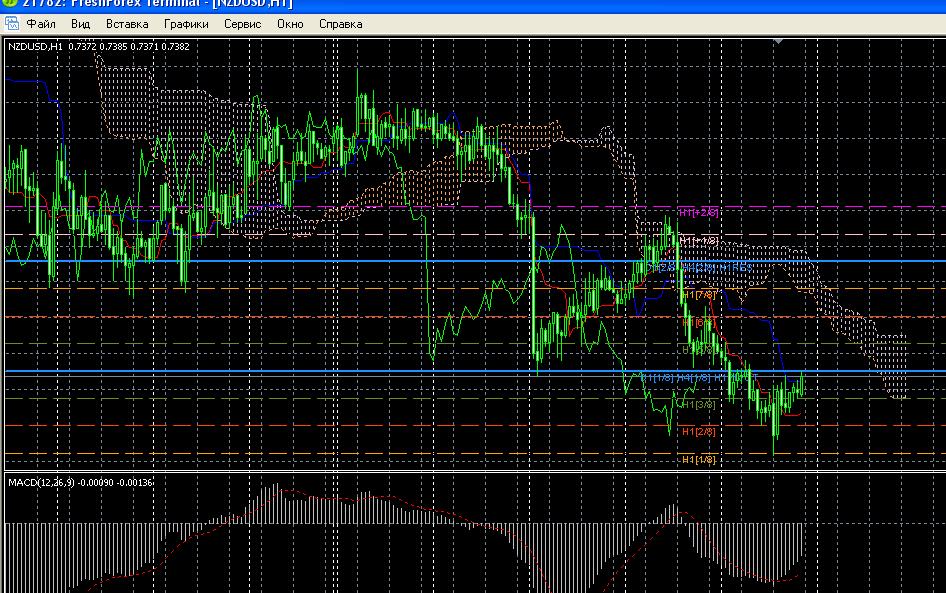Select the H1[1/8] bottom level label
This screenshot has width=946, height=593.
[698, 459]
